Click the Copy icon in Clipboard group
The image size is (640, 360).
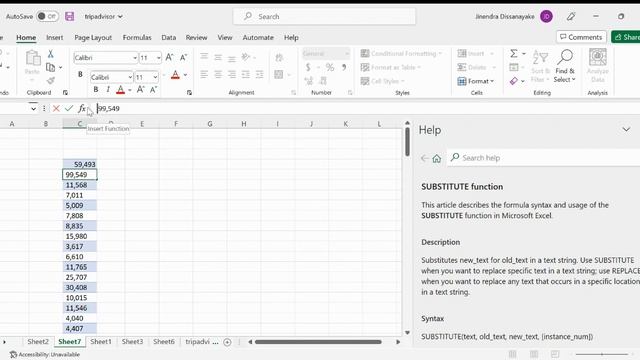[51, 67]
